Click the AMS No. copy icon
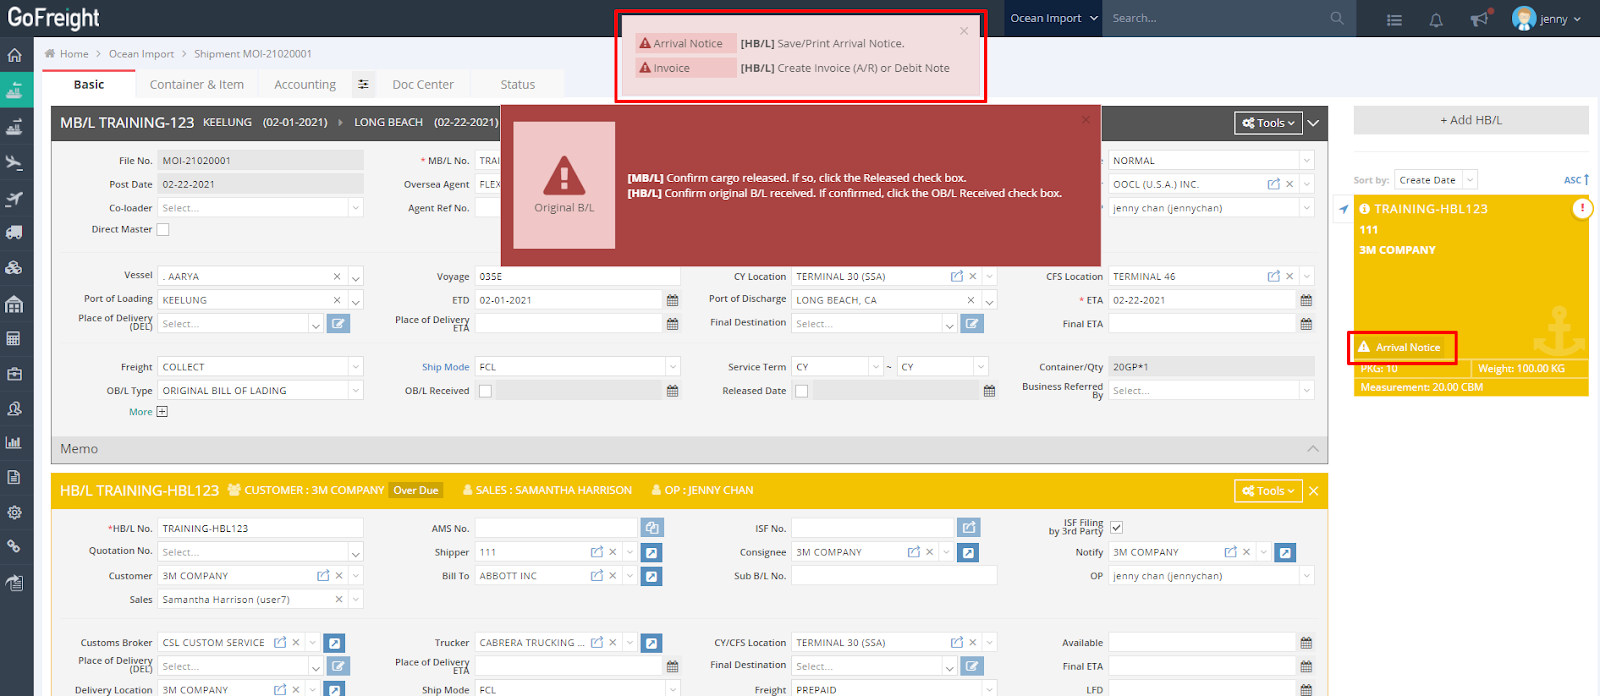The width and height of the screenshot is (1600, 696). (652, 528)
